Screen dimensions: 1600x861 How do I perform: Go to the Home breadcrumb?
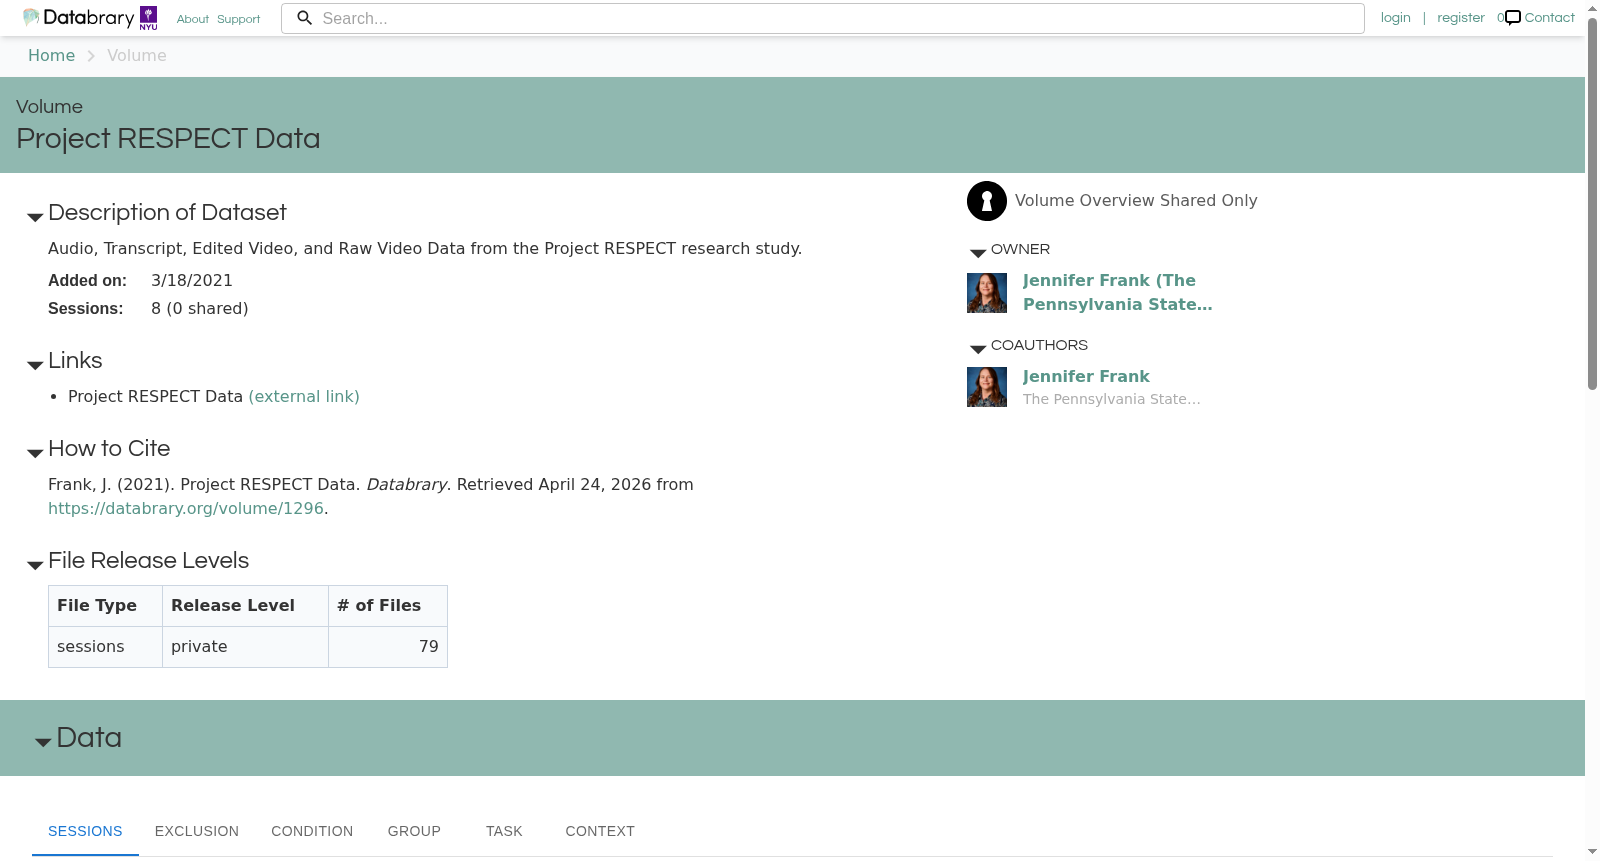51,56
